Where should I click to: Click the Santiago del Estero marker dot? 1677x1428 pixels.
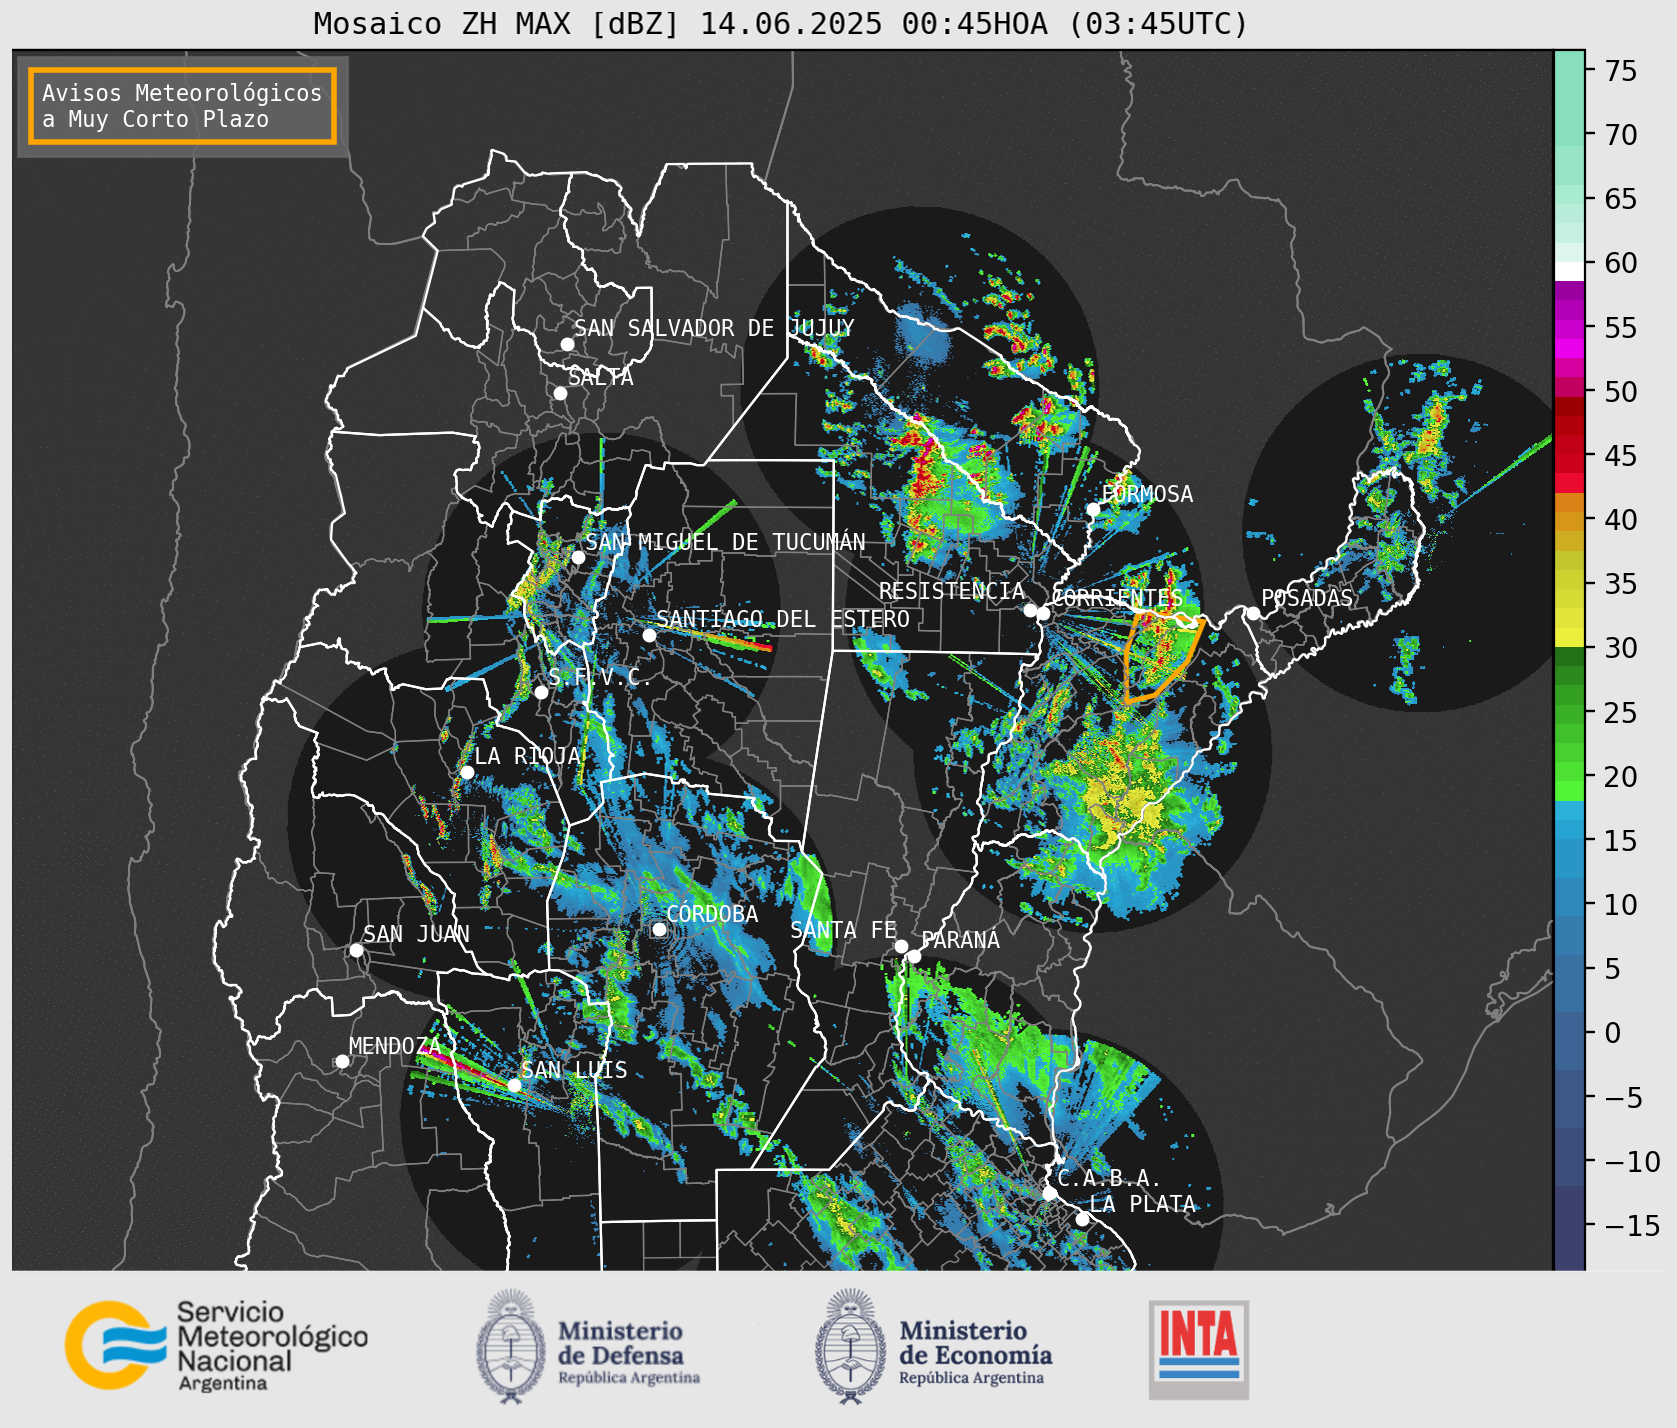(649, 635)
